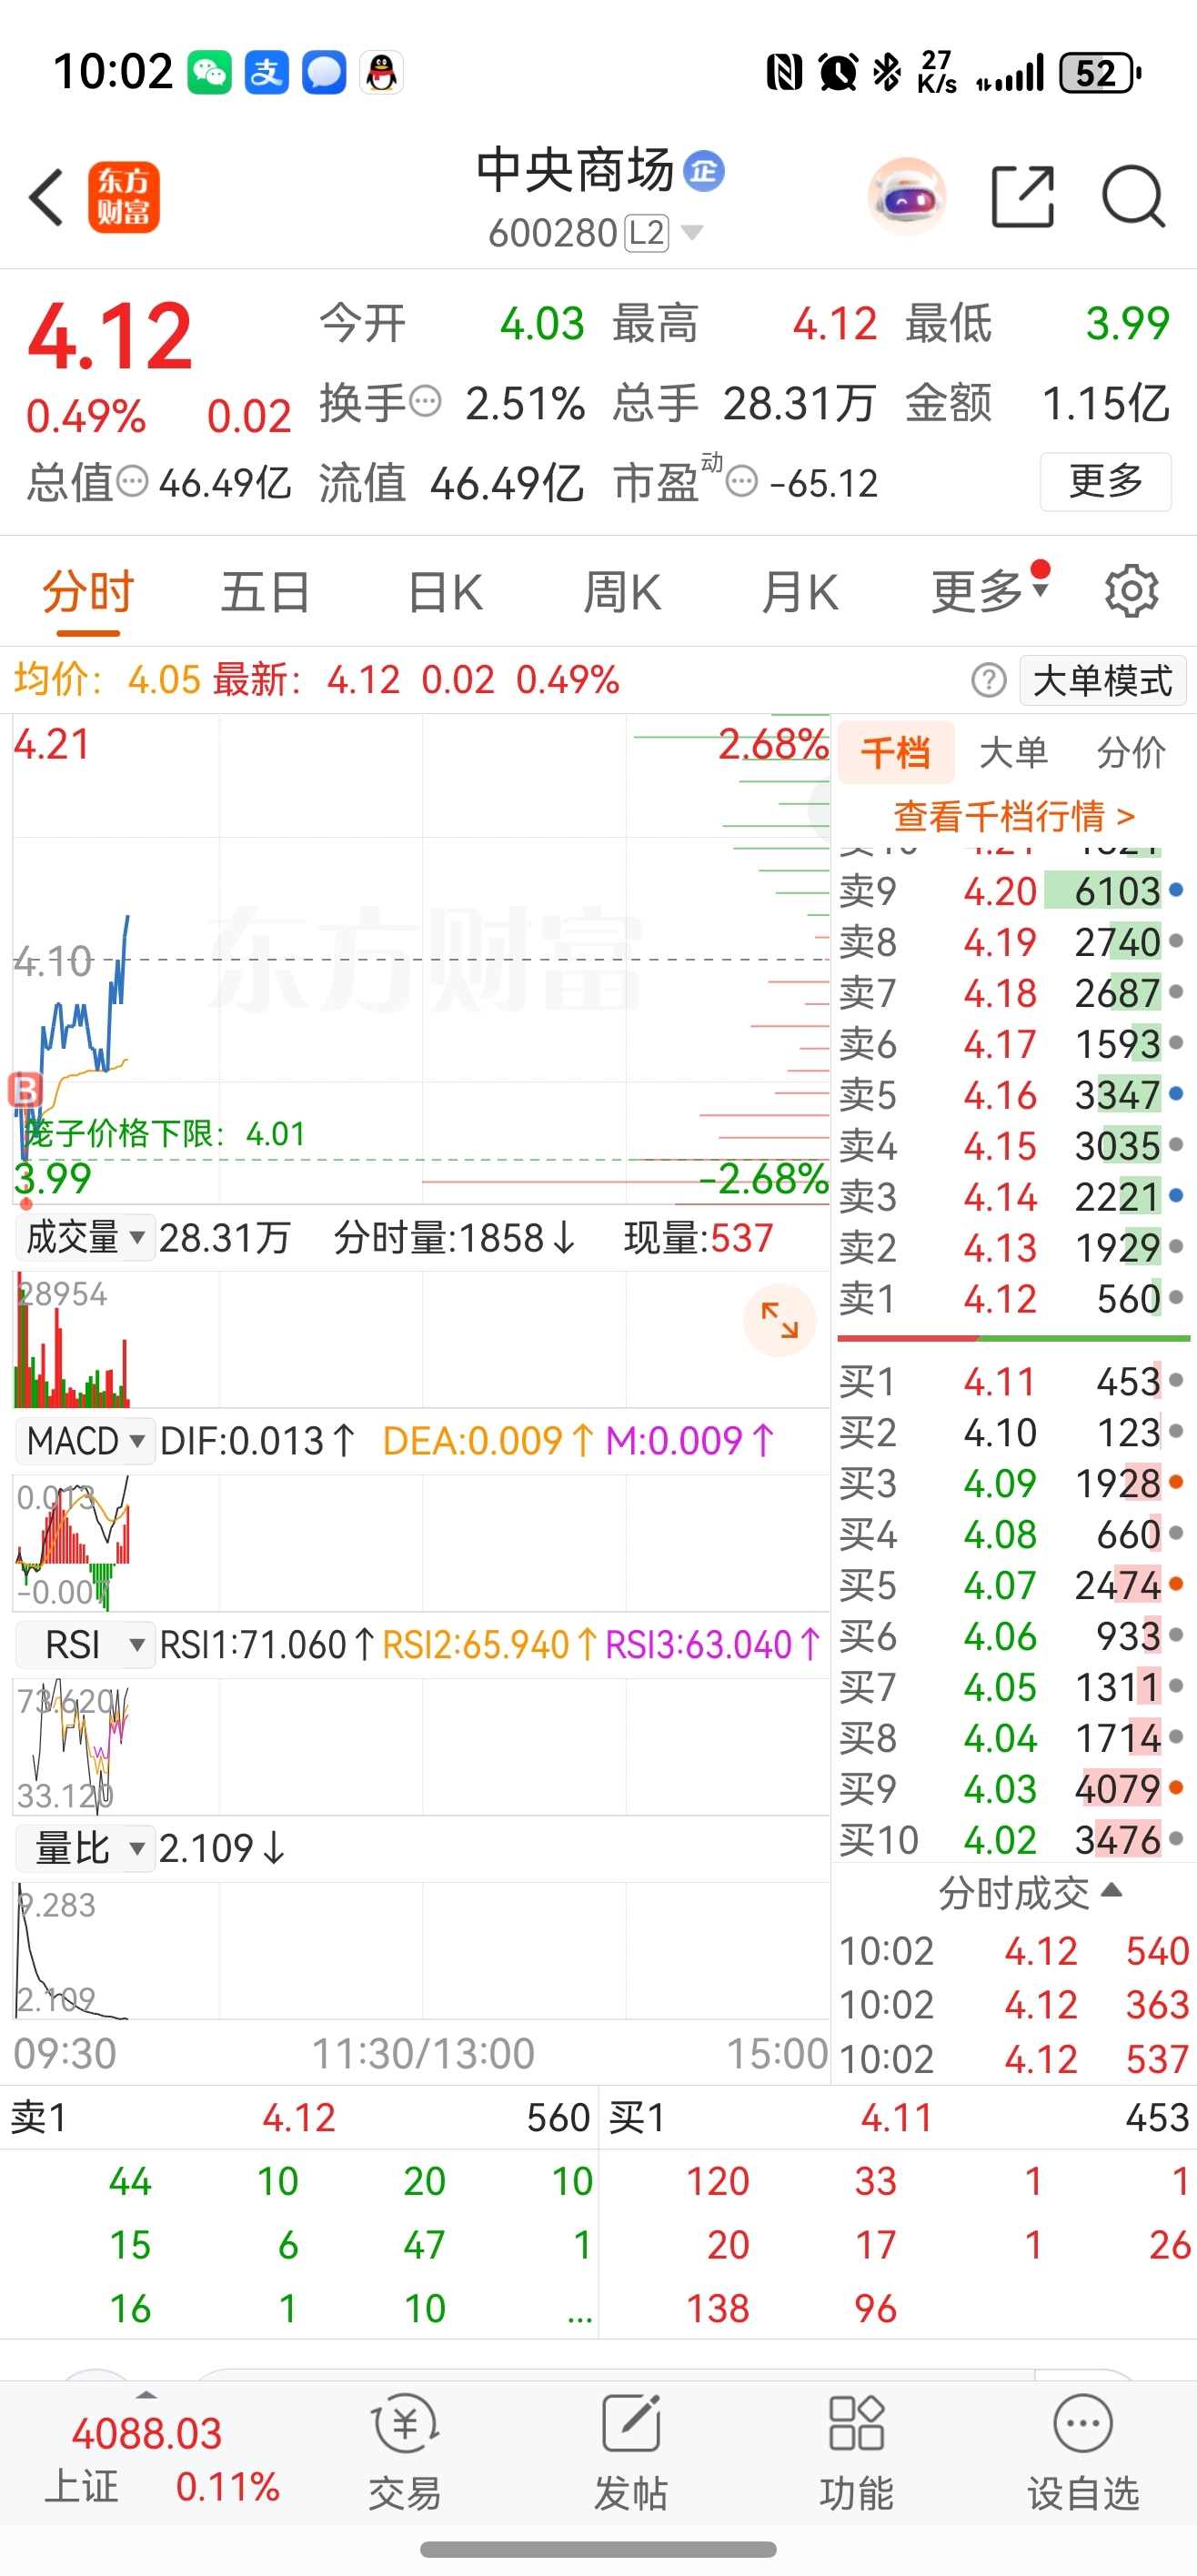The image size is (1197, 2576).
Task: Toggle 大单模式 mode
Action: (x=1102, y=681)
